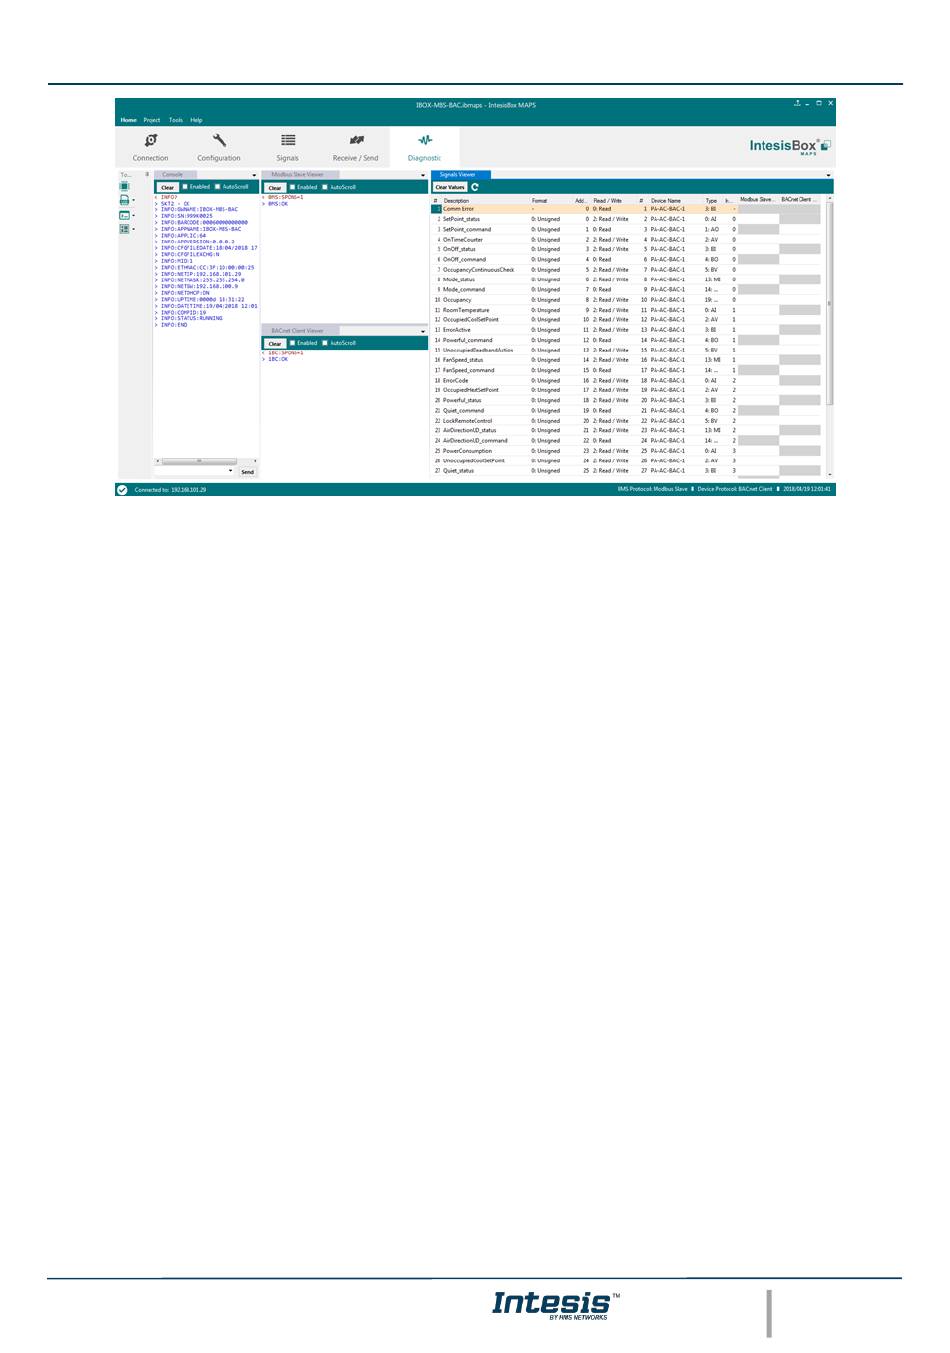Click the Clear Values button
This screenshot has width=950, height=1353.
click(x=450, y=187)
